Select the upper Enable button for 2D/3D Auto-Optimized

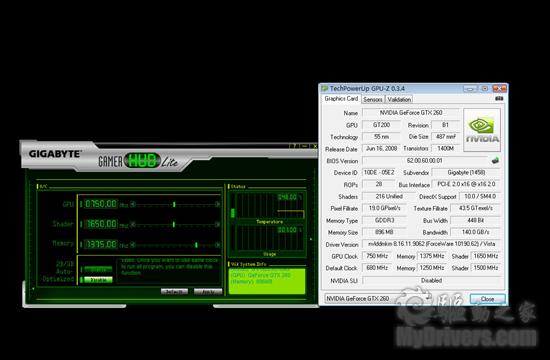(x=98, y=269)
